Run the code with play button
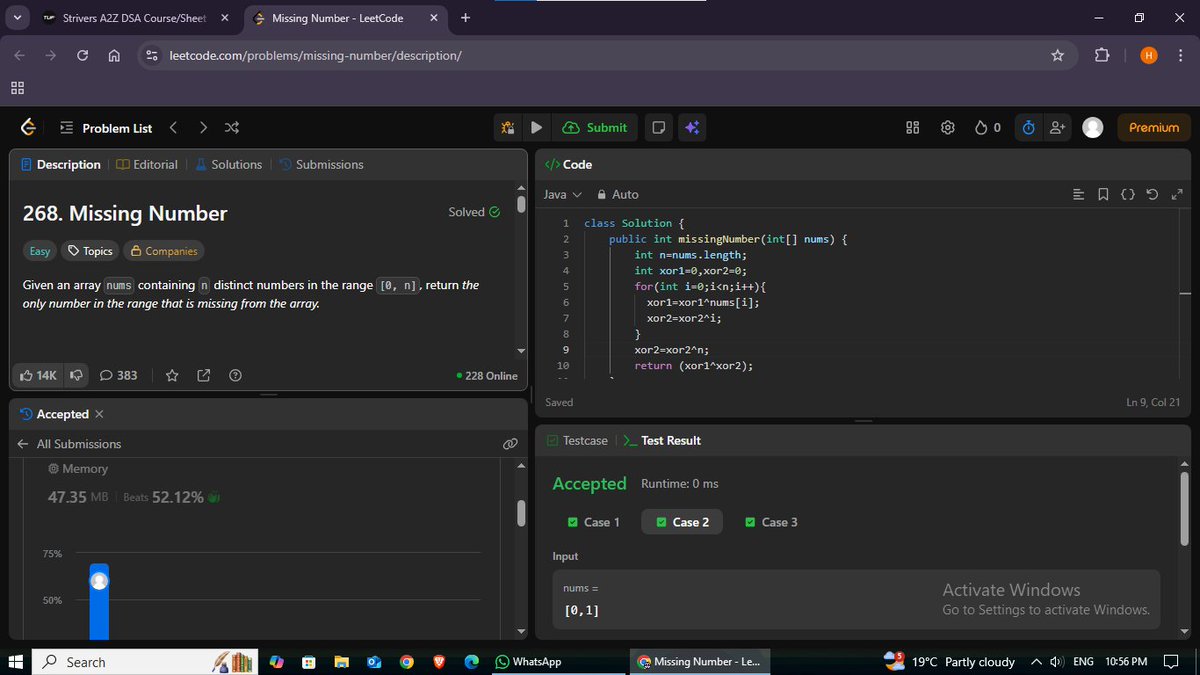This screenshot has height=675, width=1200. pos(536,127)
